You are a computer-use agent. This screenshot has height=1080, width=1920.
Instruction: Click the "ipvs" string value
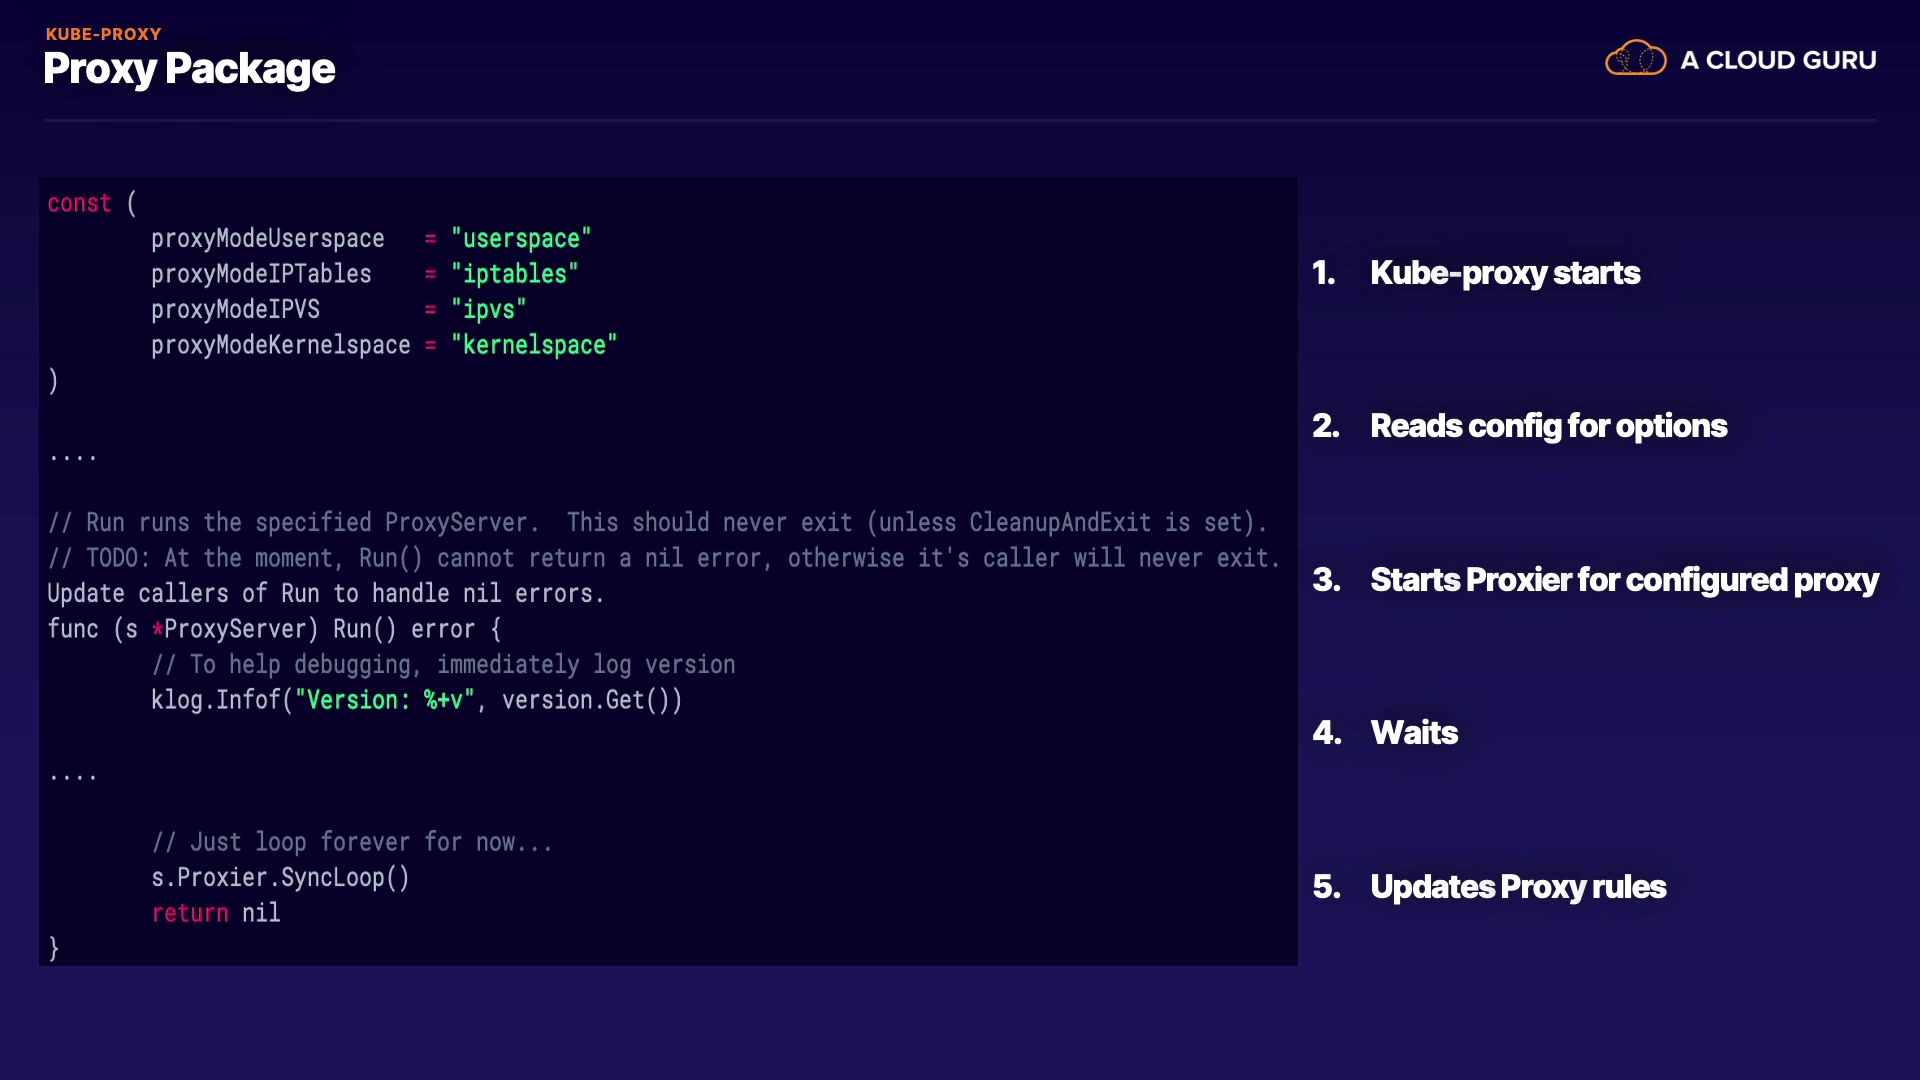488,310
